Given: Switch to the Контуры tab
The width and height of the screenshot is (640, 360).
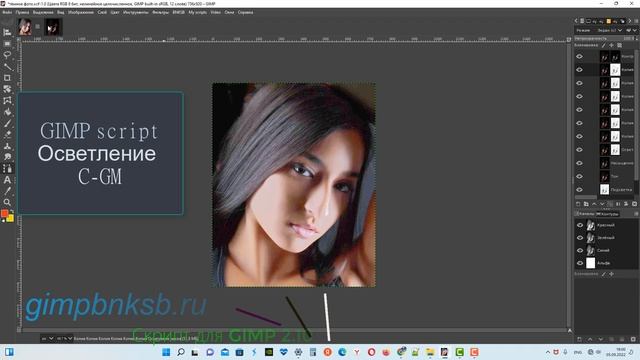Looking at the screenshot, I should tap(608, 214).
